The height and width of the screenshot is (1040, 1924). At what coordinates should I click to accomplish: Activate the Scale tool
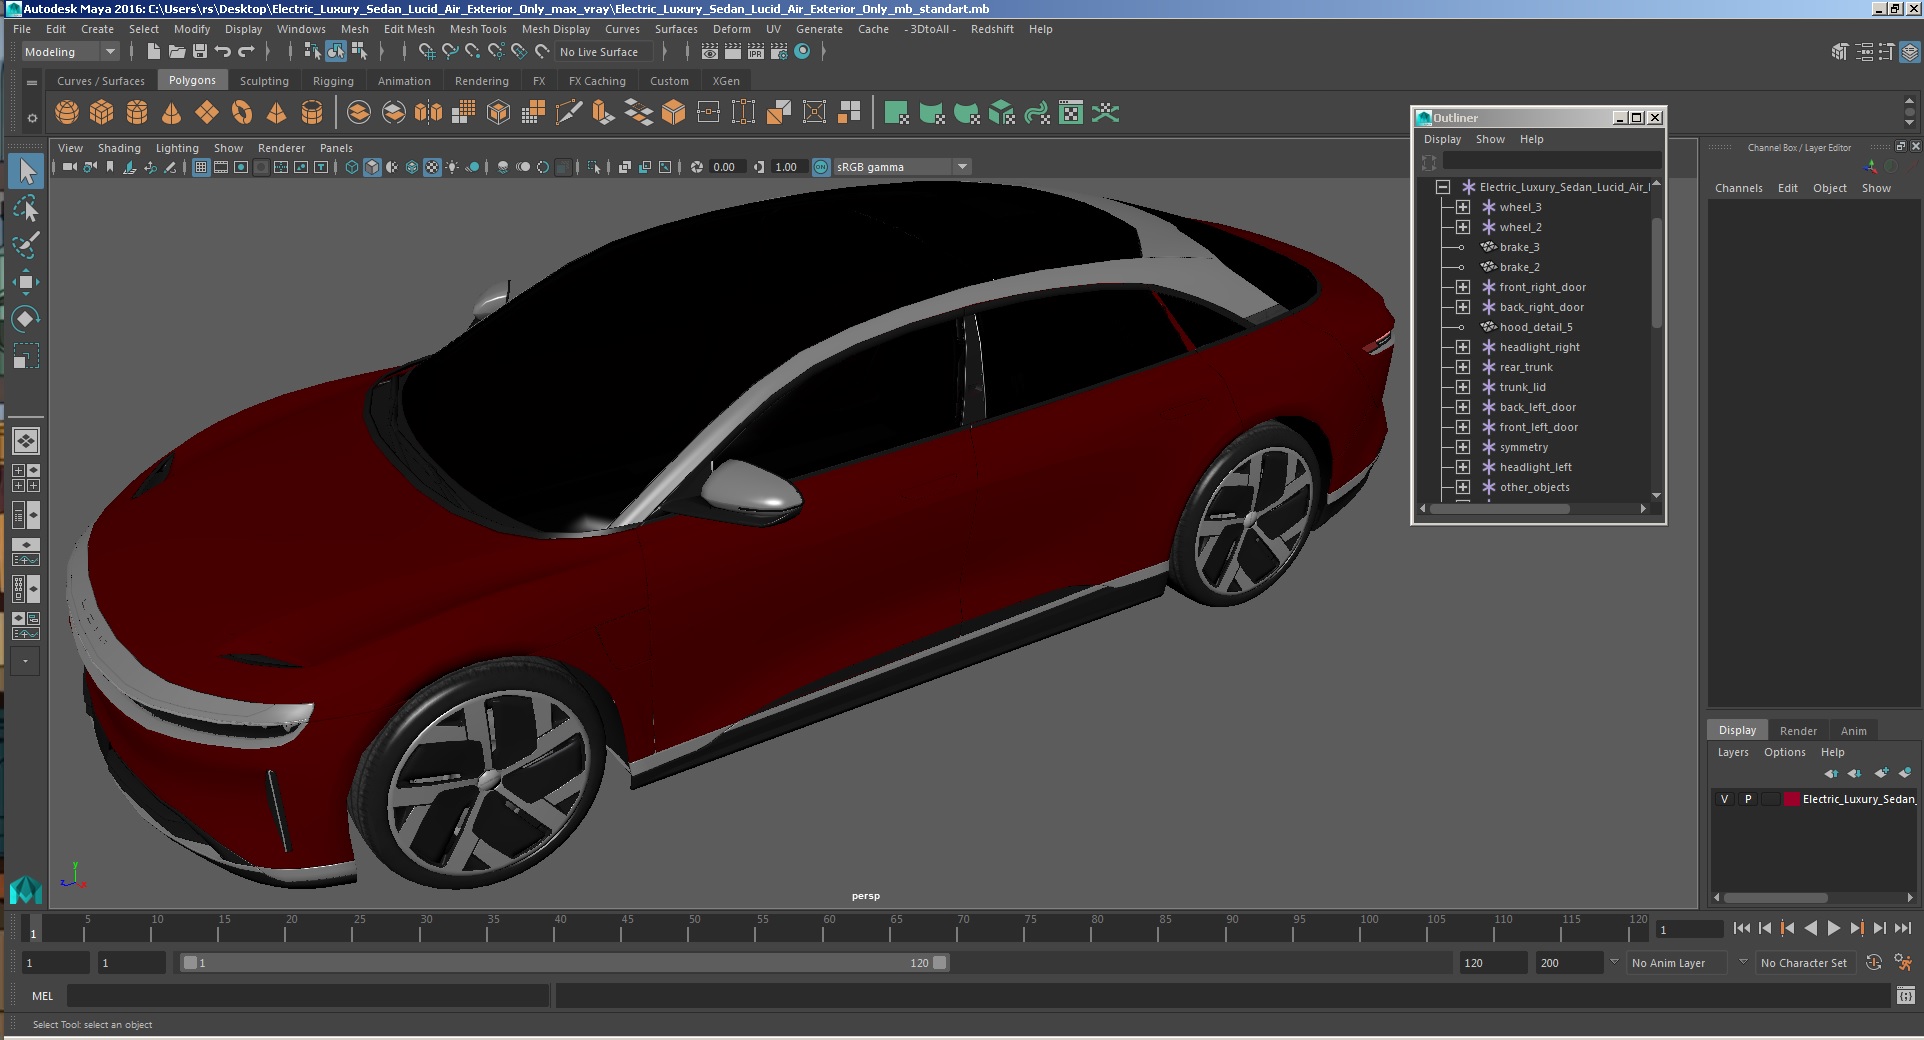point(26,356)
